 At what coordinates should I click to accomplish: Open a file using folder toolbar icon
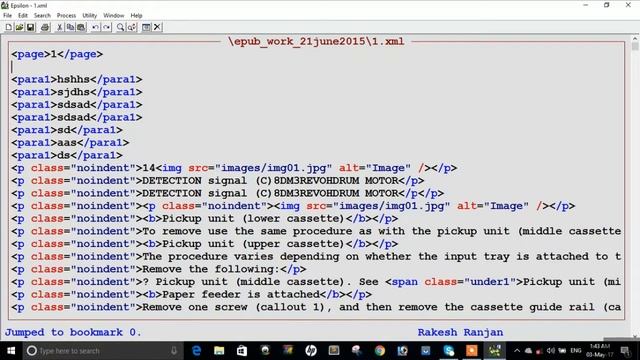pos(19,27)
